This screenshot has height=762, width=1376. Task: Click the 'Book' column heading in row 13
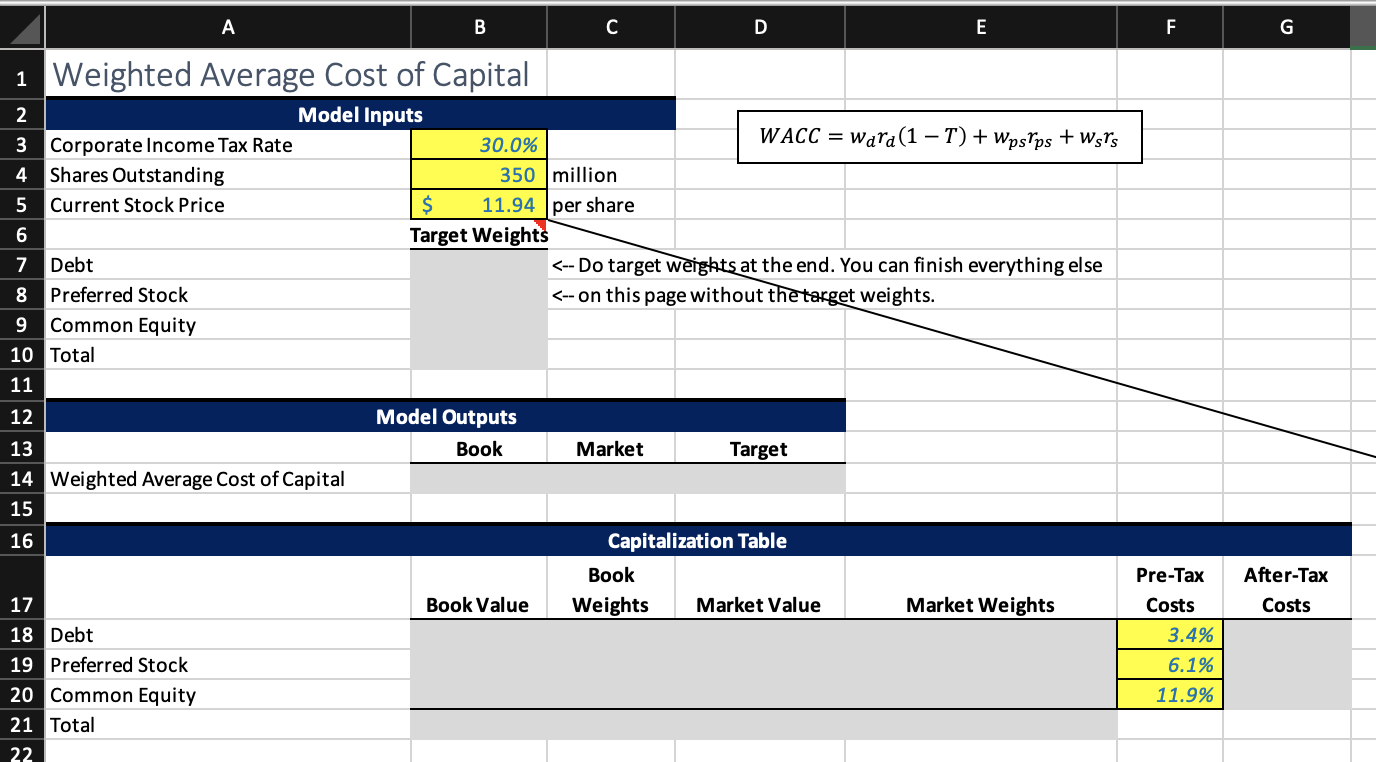[479, 449]
